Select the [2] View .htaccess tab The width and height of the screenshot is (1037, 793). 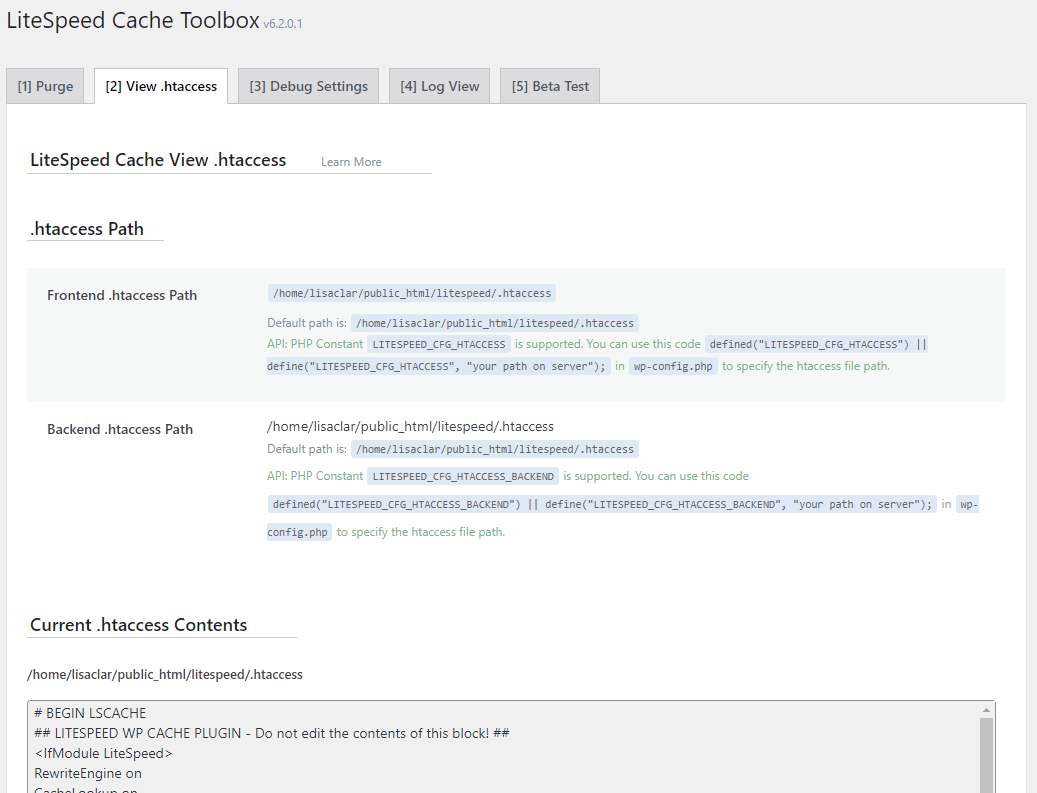(x=161, y=86)
